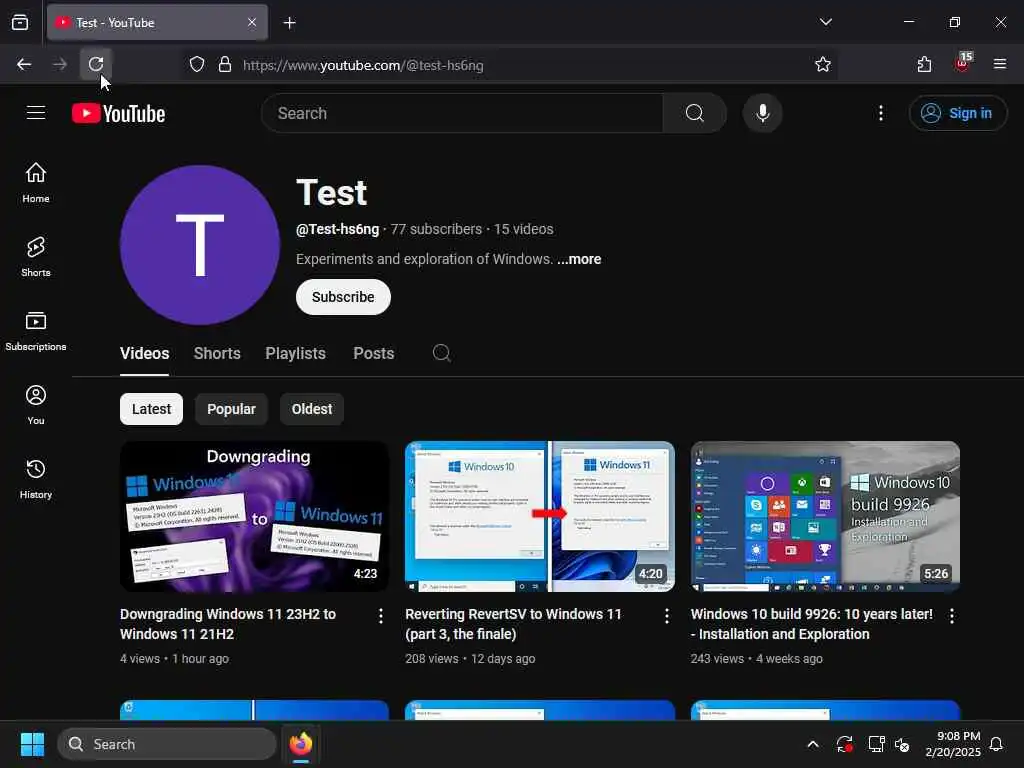Click the update sync tray icon

tap(844, 744)
